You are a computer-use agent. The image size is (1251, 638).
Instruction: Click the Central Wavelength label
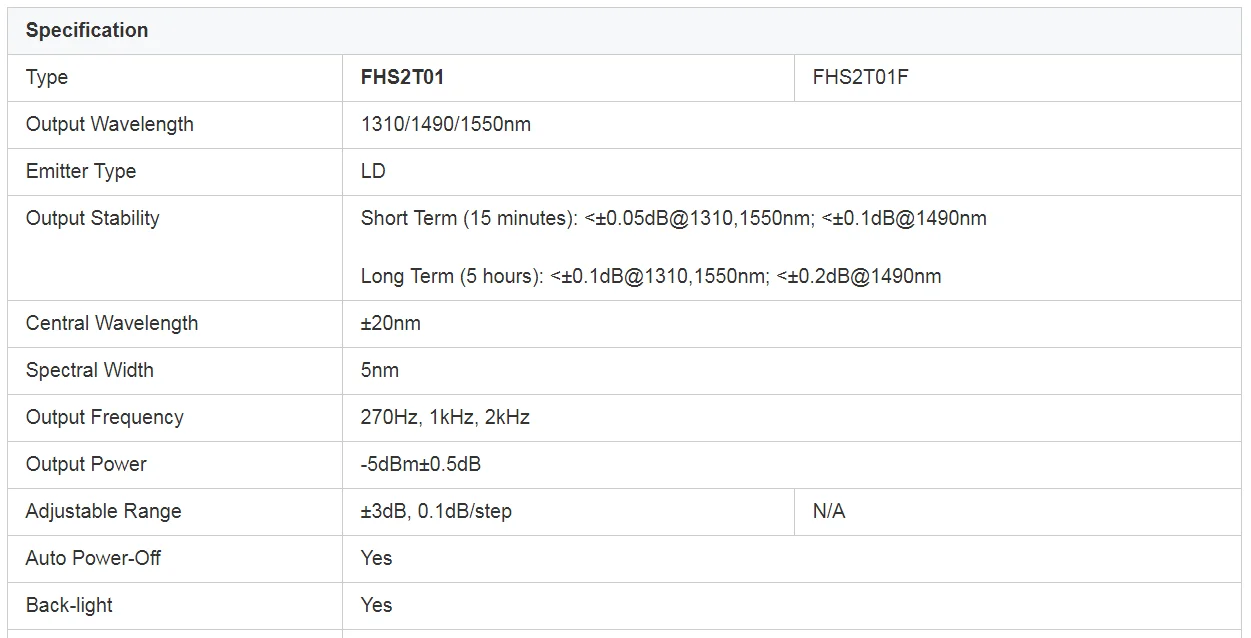tap(112, 323)
